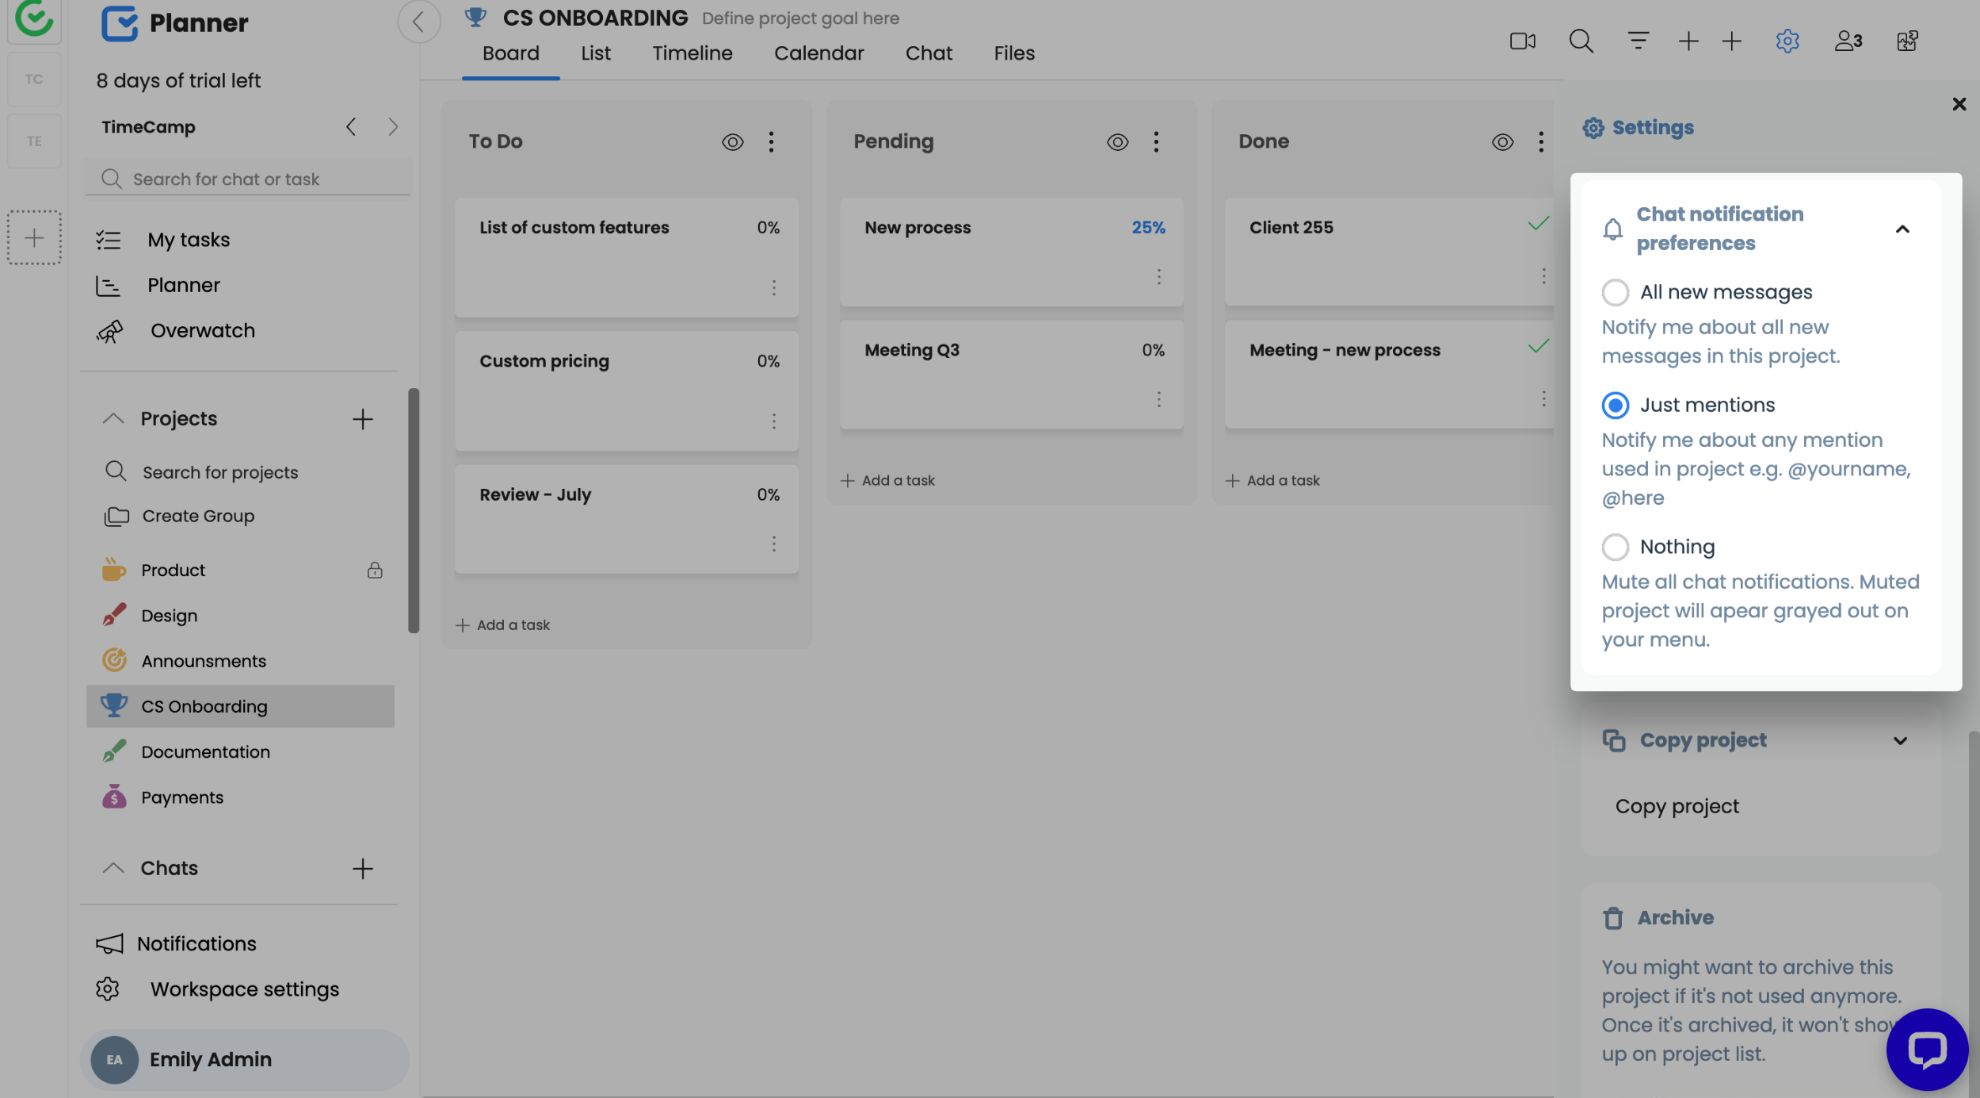Select the All new messages option
The width and height of the screenshot is (1980, 1098).
tap(1615, 292)
